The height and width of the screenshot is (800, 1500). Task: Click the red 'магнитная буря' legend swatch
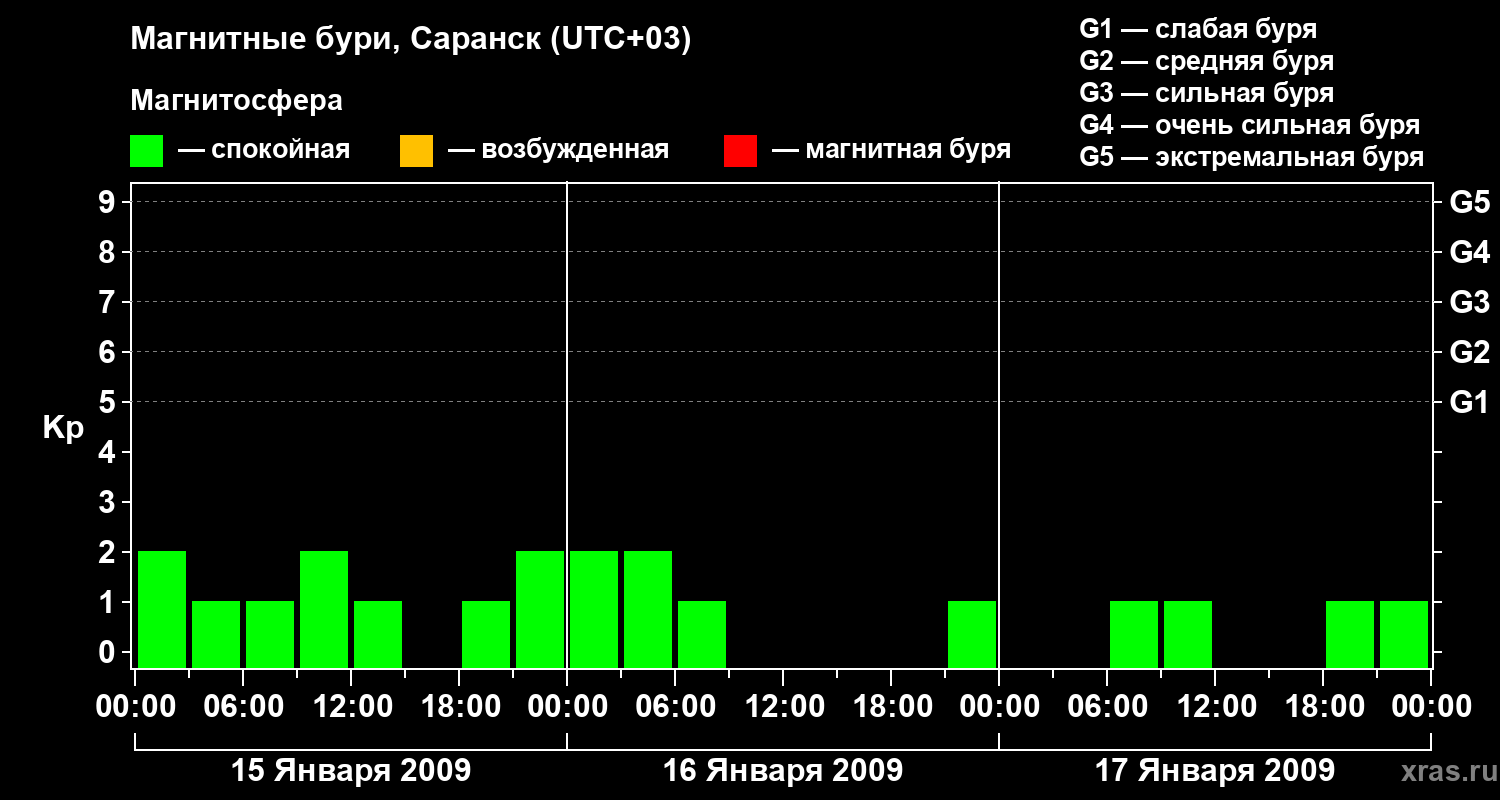click(x=740, y=151)
